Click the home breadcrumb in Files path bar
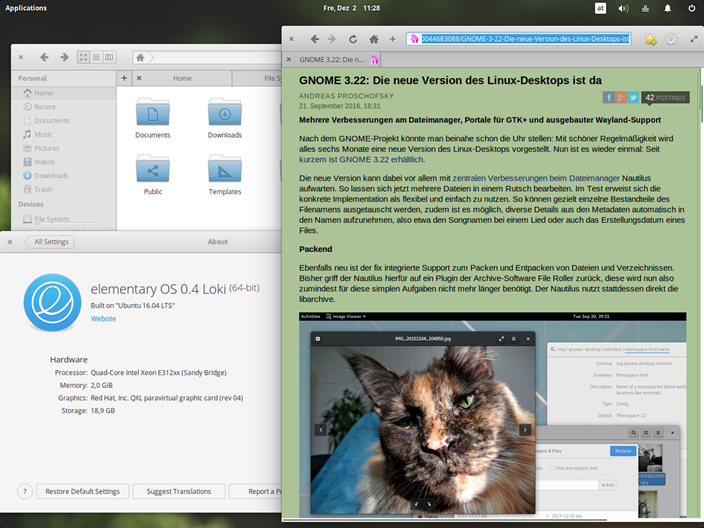The height and width of the screenshot is (528, 704). 141,57
